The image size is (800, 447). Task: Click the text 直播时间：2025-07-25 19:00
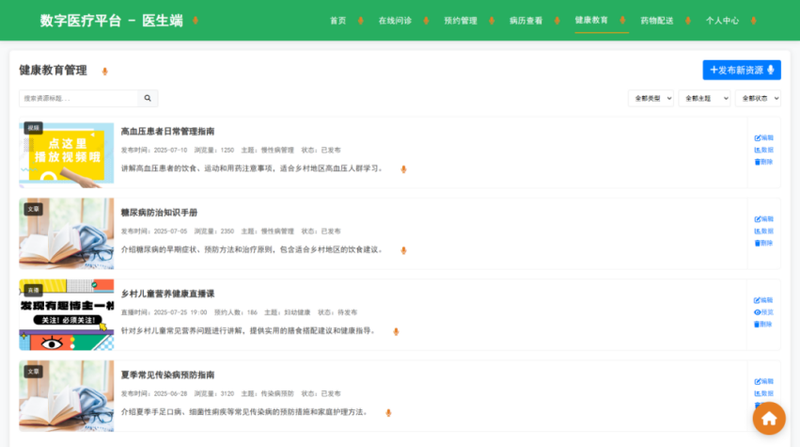(164, 312)
